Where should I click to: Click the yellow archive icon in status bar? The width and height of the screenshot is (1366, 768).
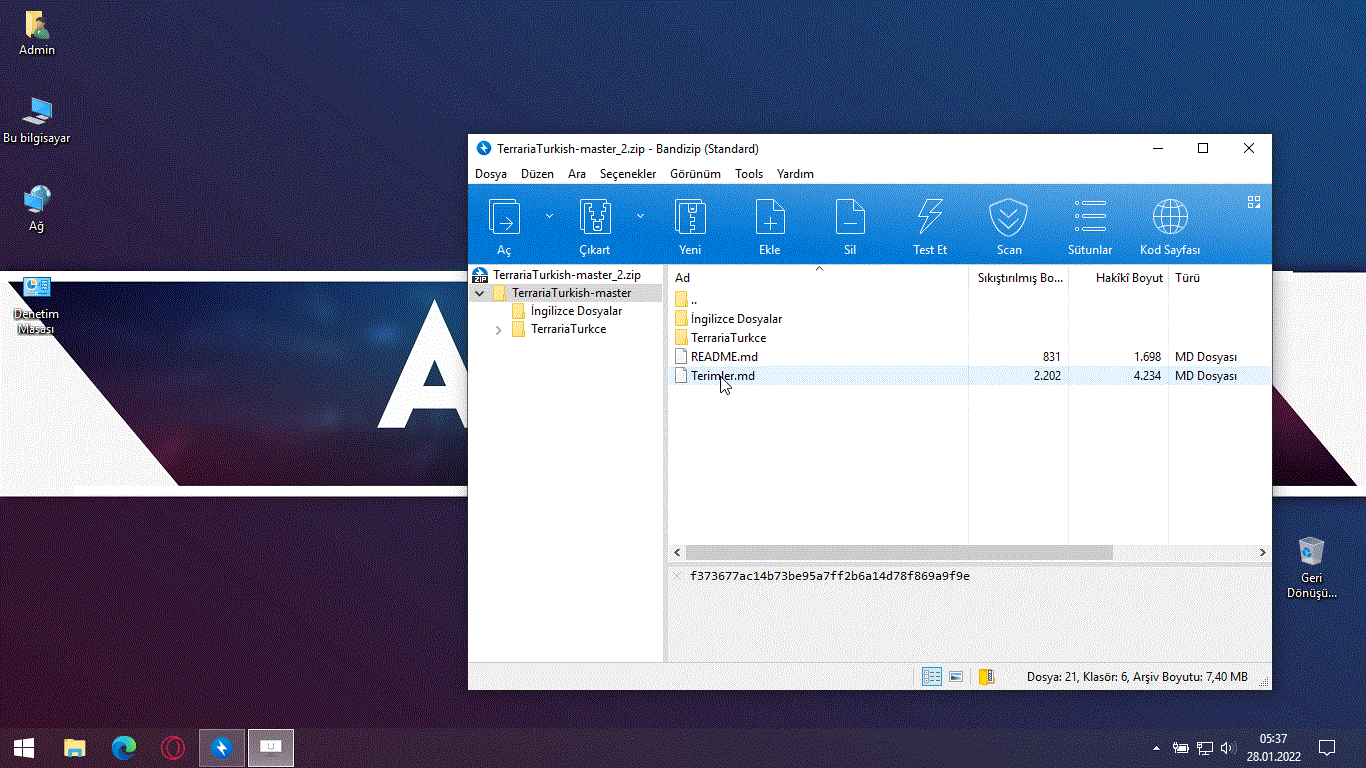click(x=987, y=677)
